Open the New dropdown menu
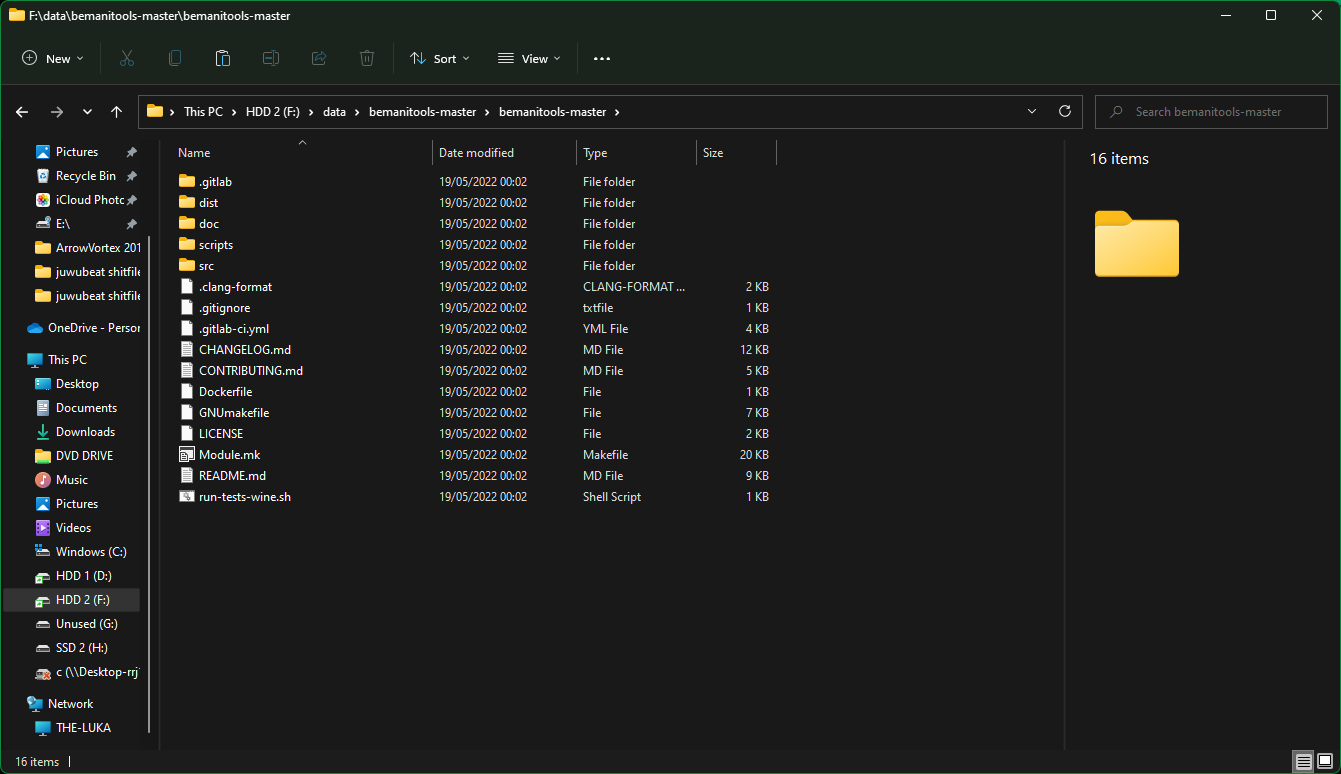Image resolution: width=1341 pixels, height=774 pixels. 53,59
